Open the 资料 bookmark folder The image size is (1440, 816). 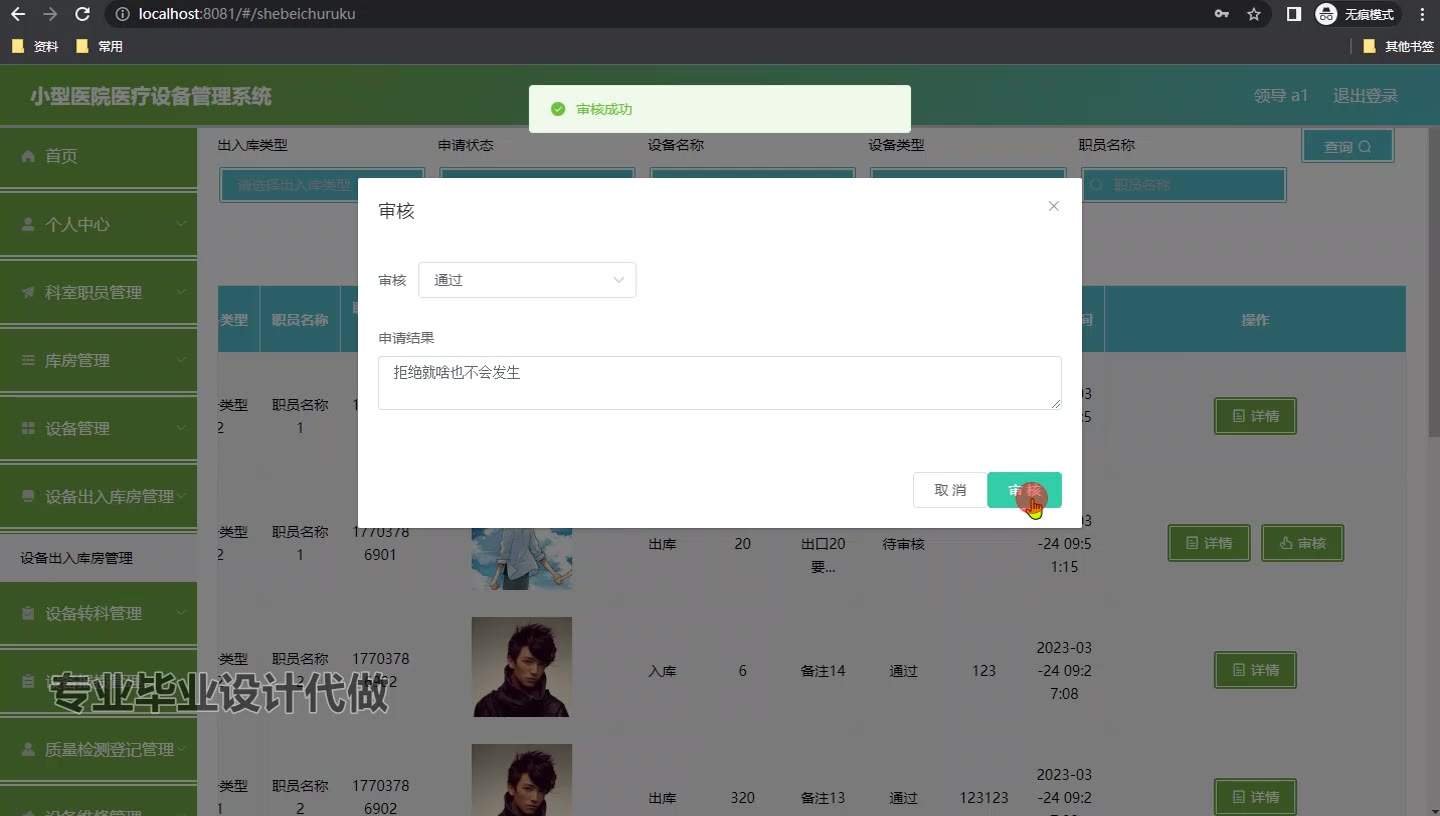coord(35,46)
